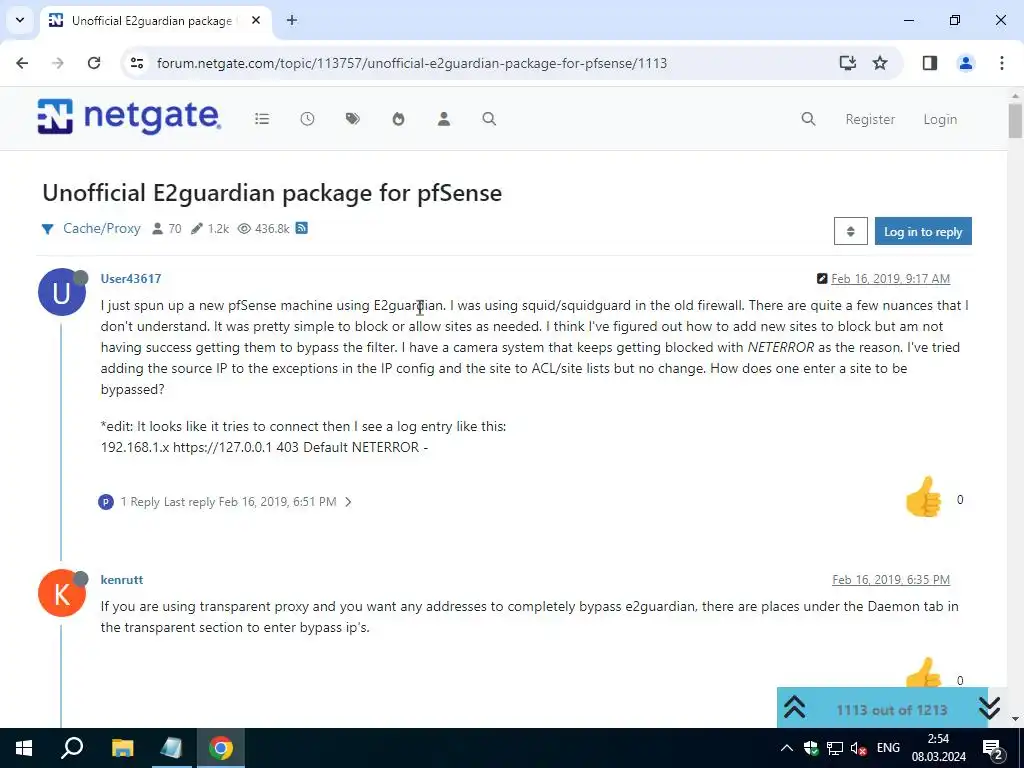The image size is (1024, 768).
Task: Click the vote count 0 on User43617's post
Action: click(x=960, y=500)
